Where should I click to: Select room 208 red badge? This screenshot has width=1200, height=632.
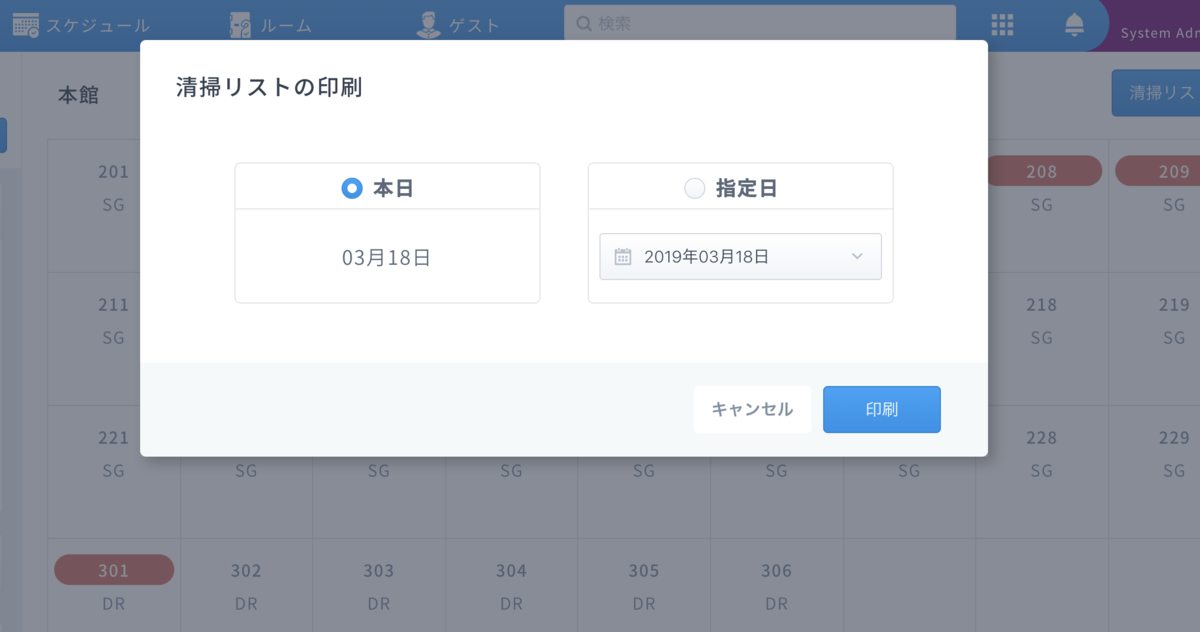coord(1042,171)
